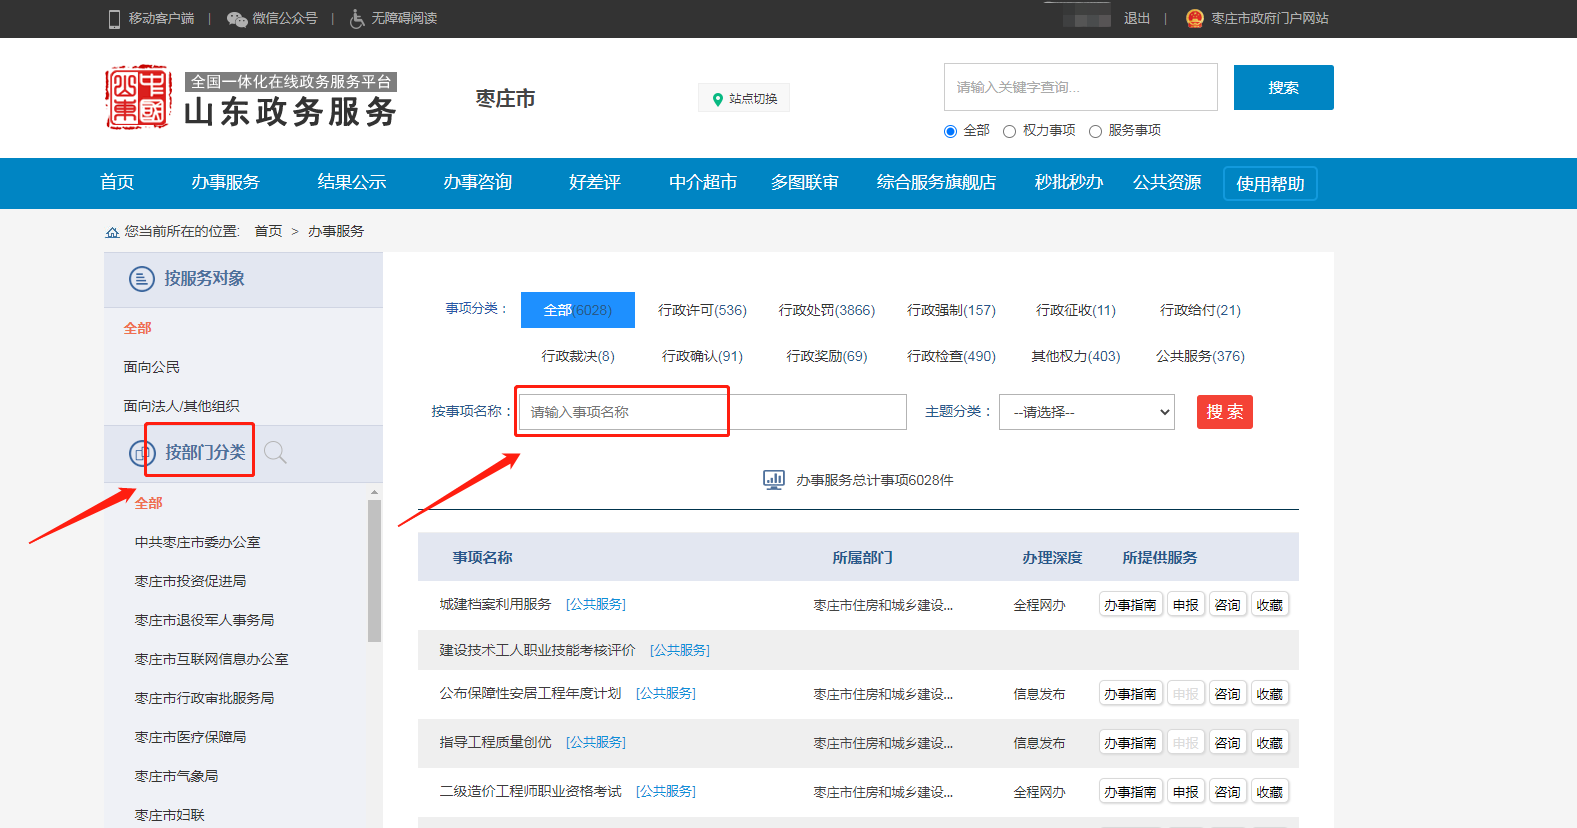
Task: Click the red 搜索 button in filter row
Action: 1224,412
